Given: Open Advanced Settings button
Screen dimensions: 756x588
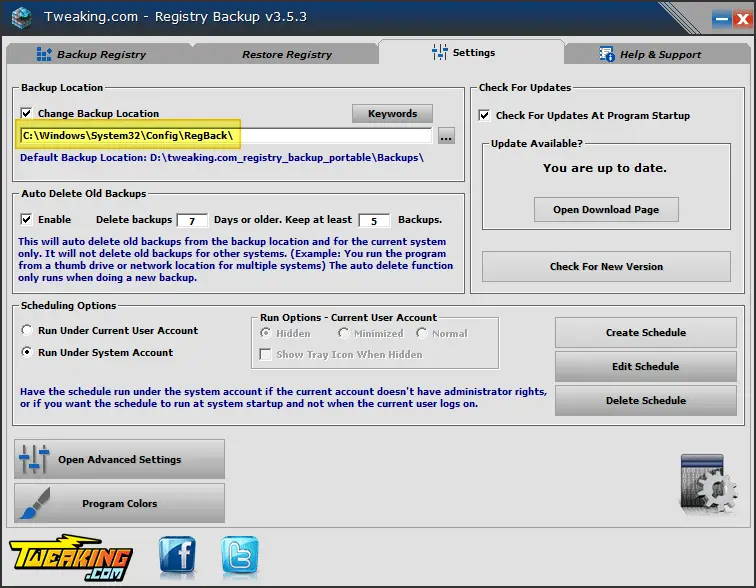Looking at the screenshot, I should pos(120,459).
